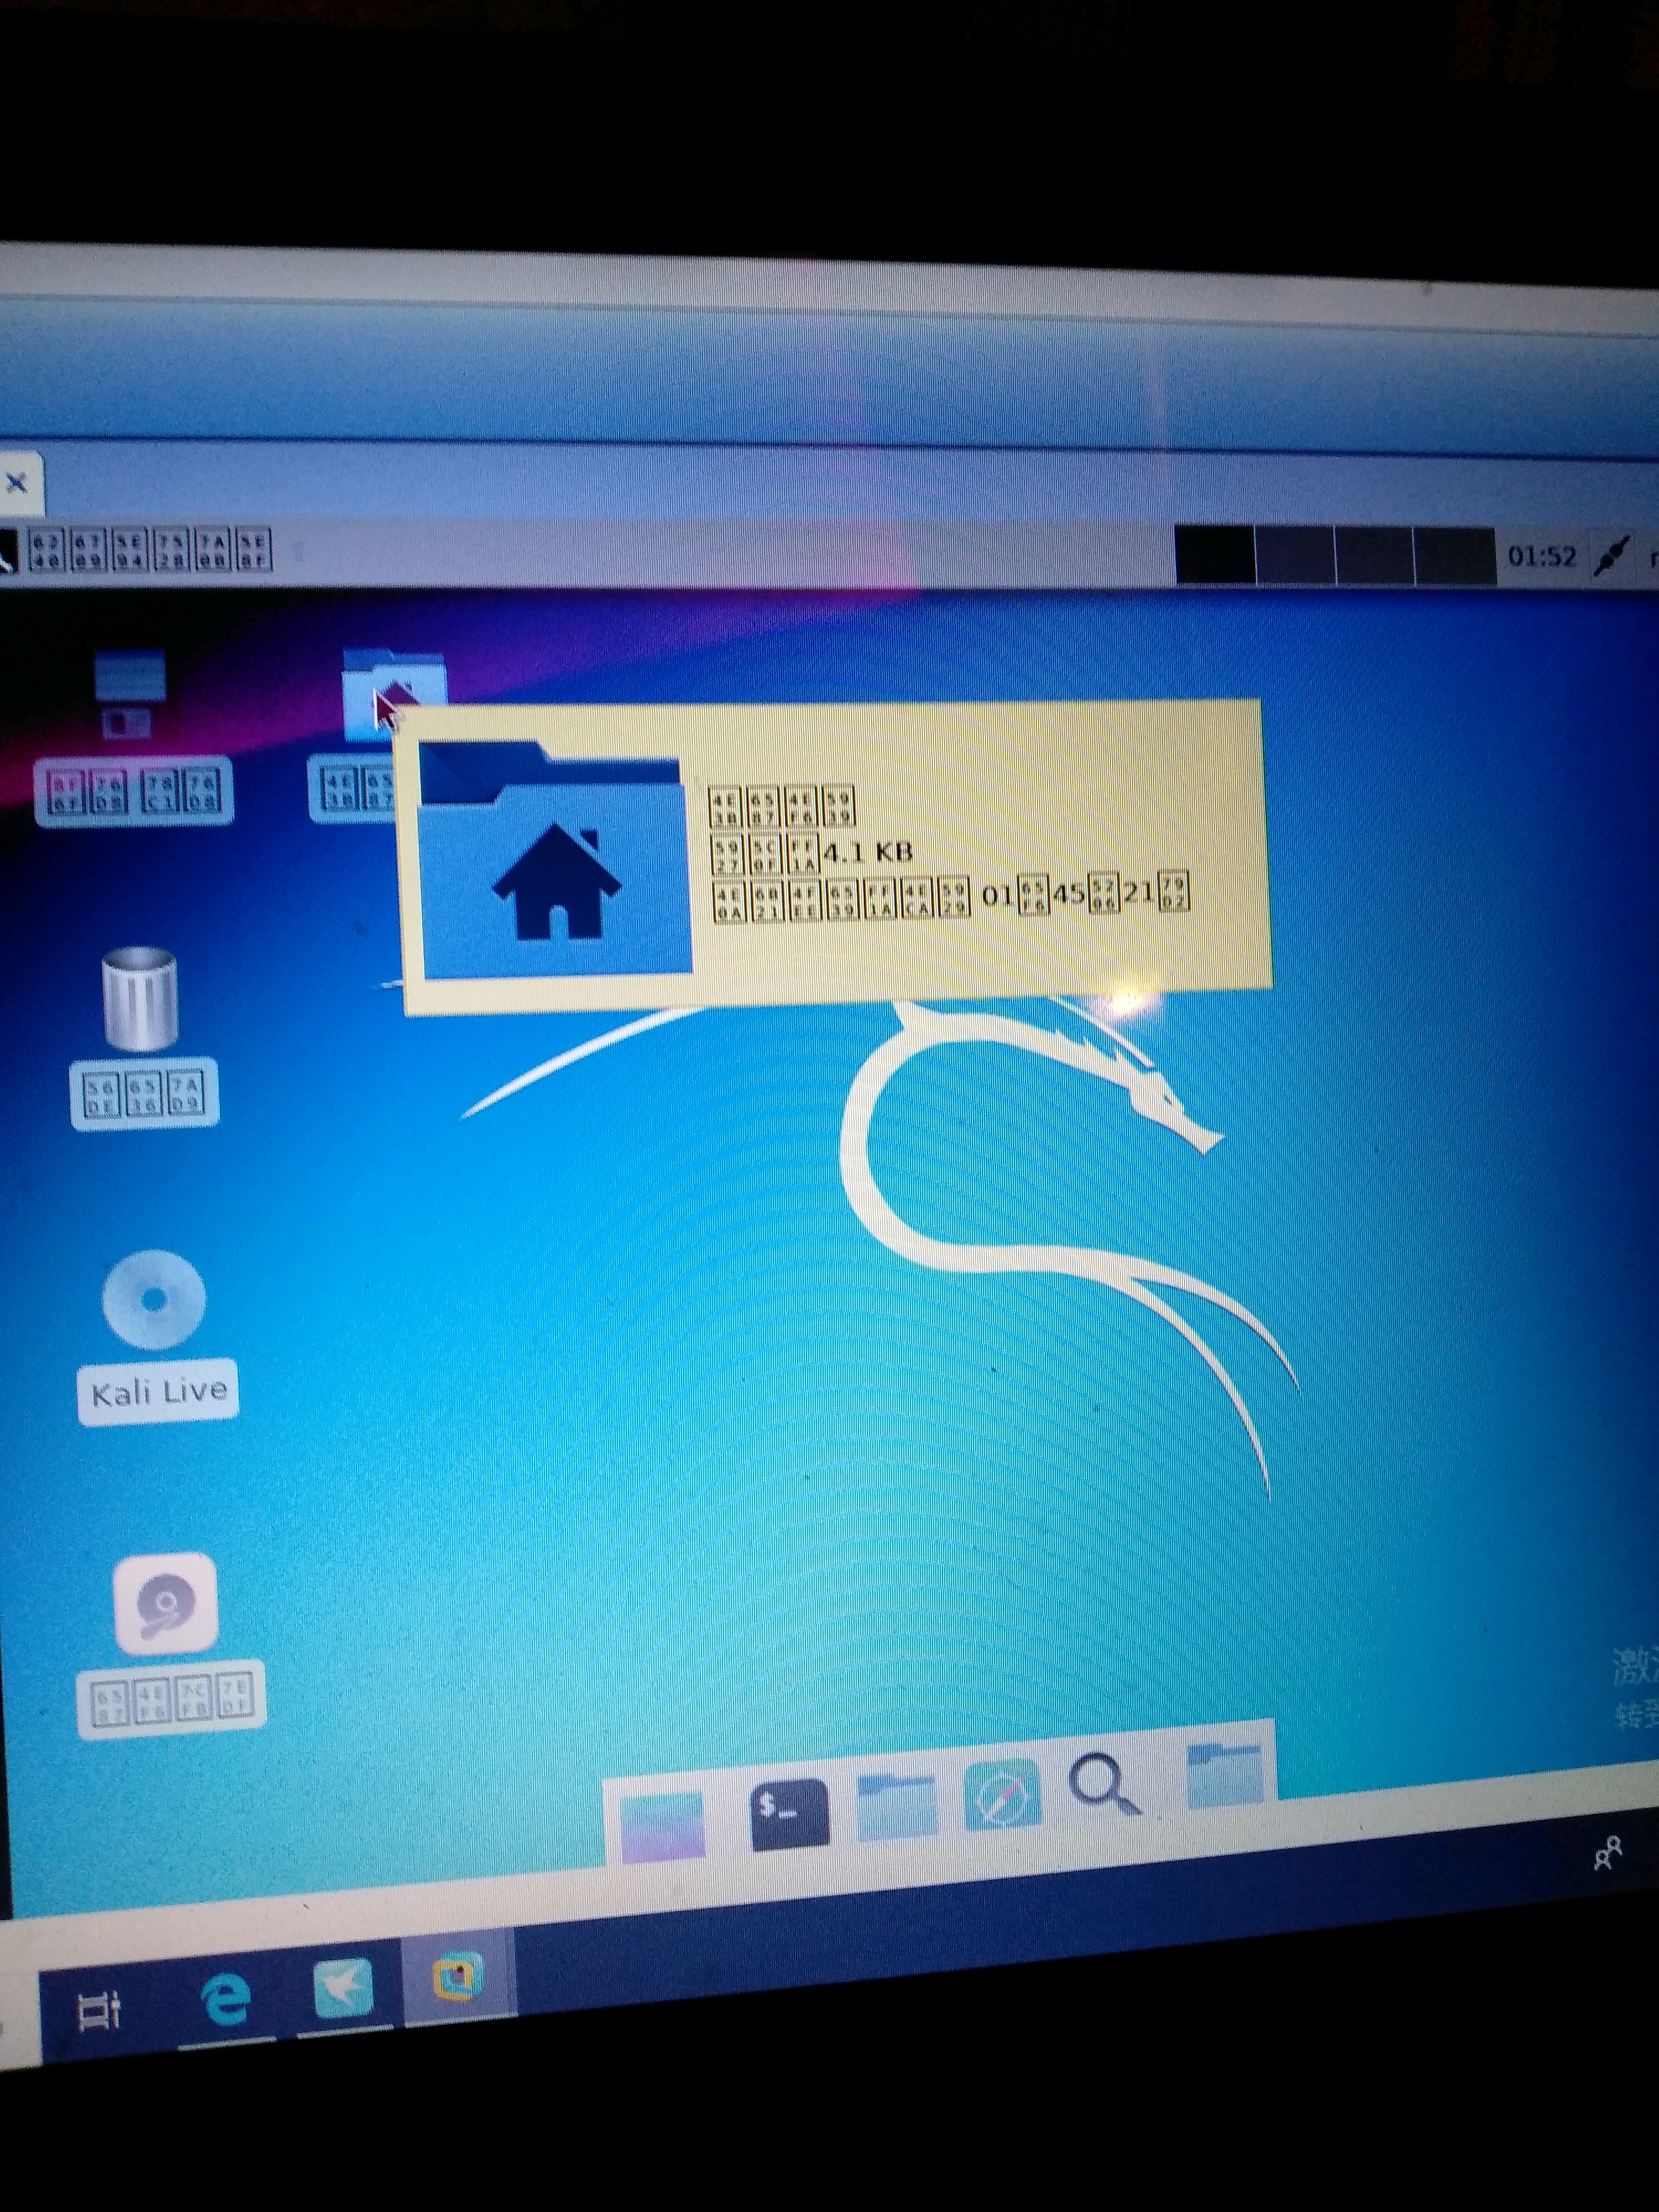Open Microsoft Edge from Windows taskbar
This screenshot has height=2212, width=1659.
coord(226,2000)
